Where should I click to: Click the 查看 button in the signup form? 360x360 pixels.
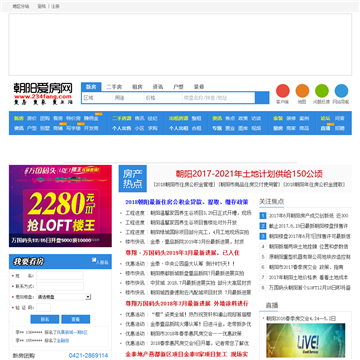pos(75,319)
